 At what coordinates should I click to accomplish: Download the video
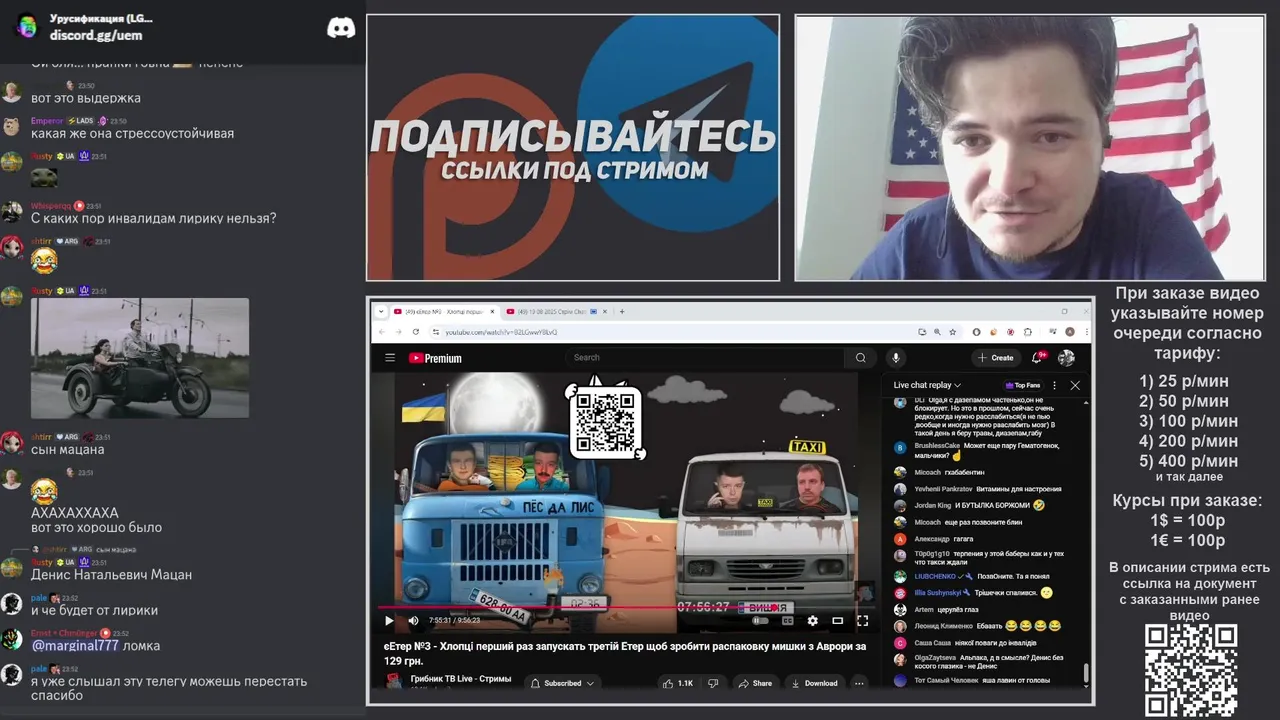814,683
